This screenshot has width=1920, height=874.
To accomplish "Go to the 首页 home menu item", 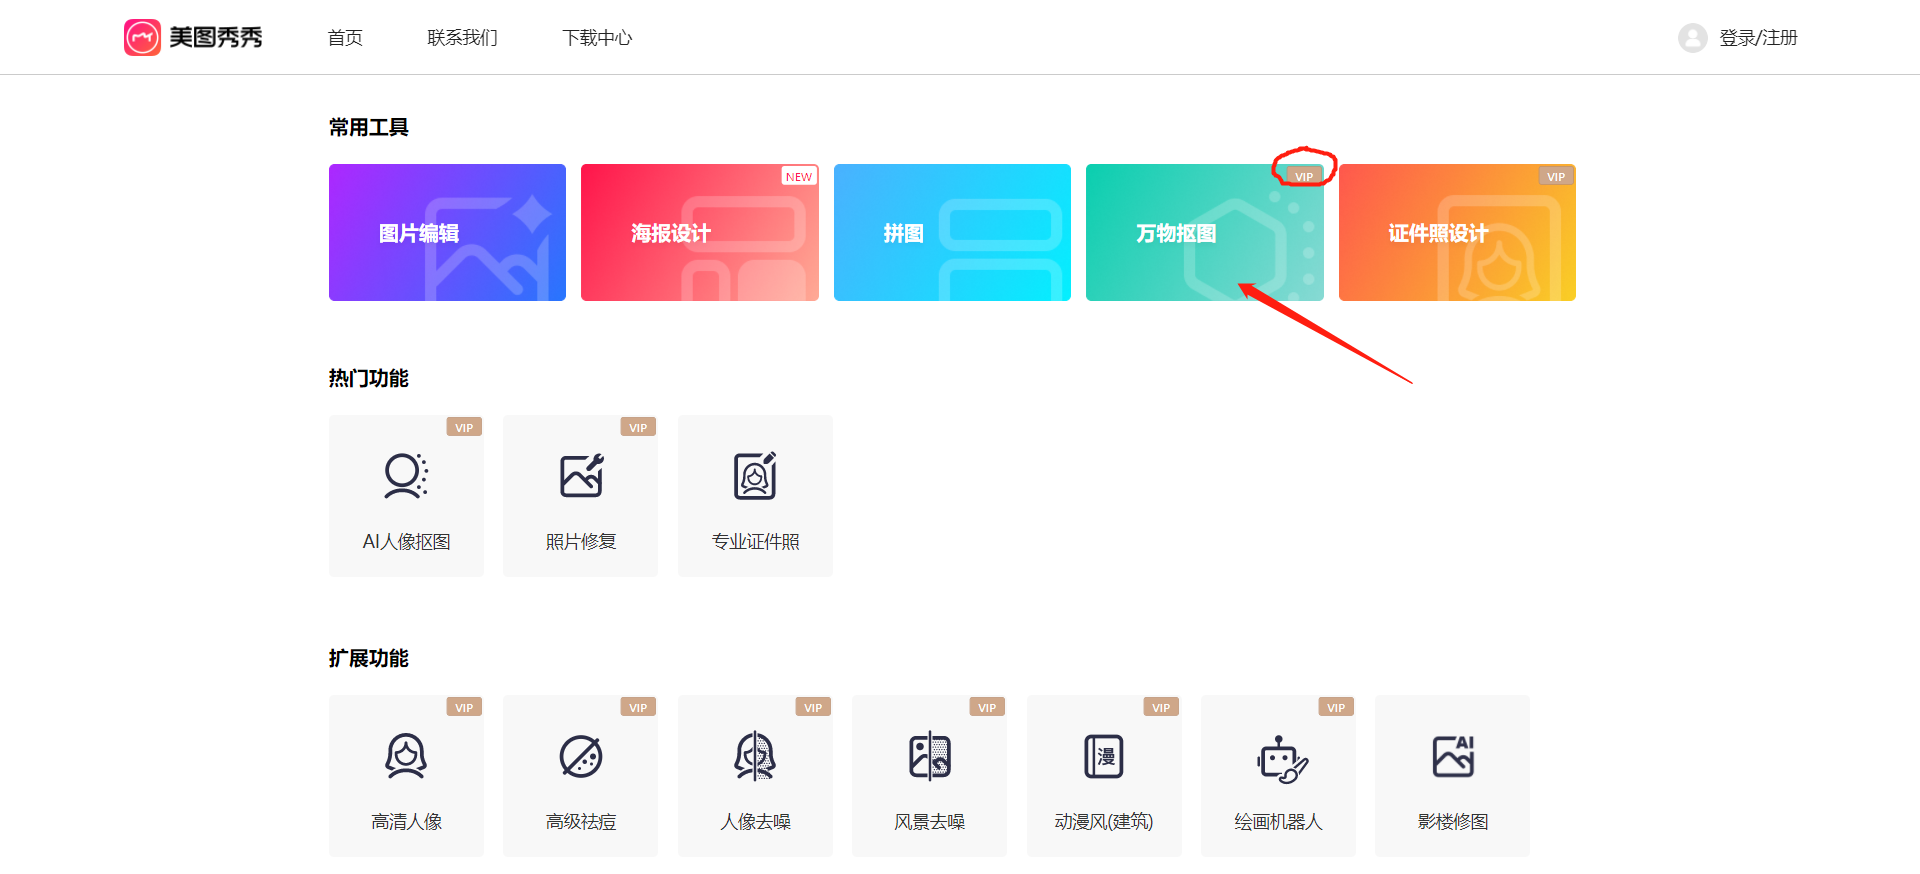I will tap(345, 38).
